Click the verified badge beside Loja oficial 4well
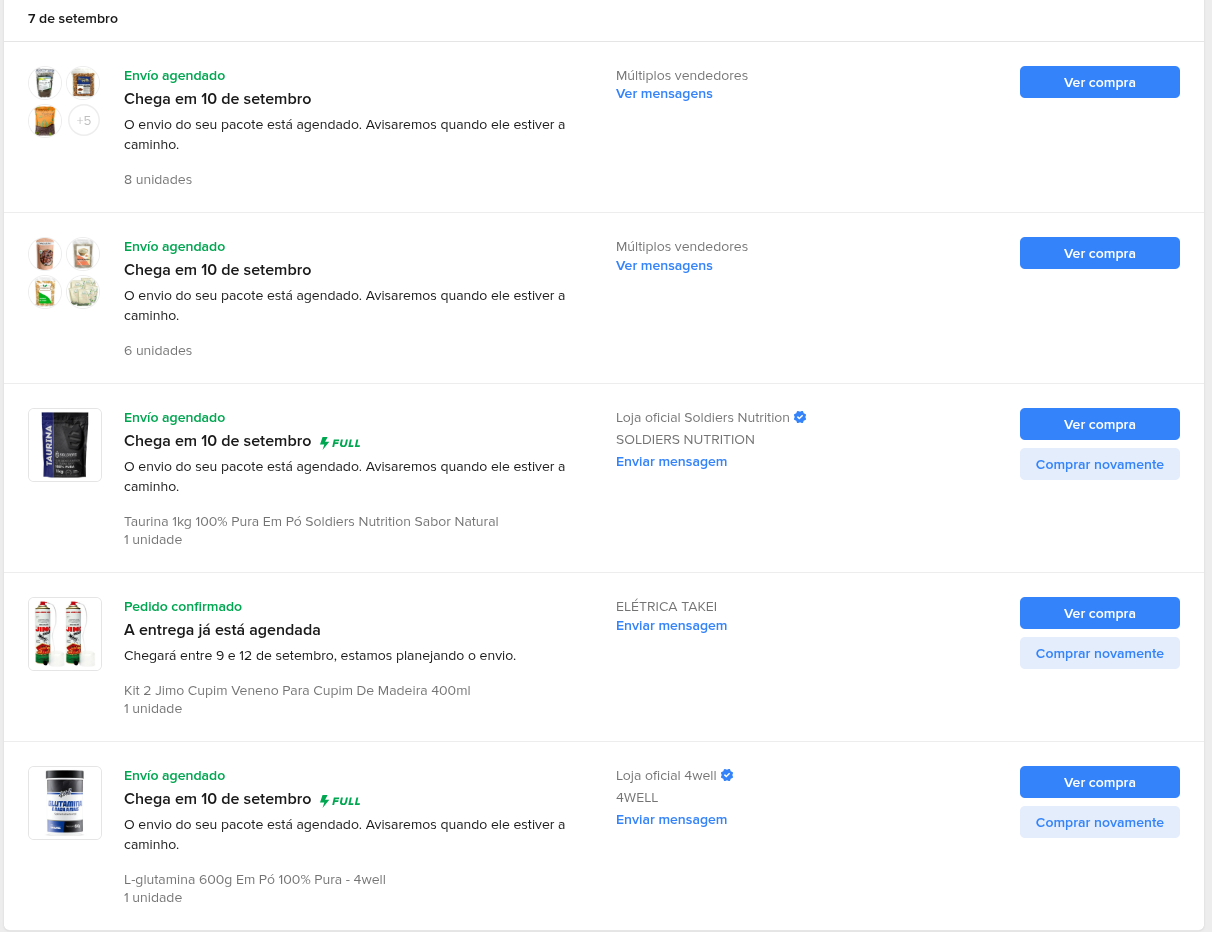Viewport: 1212px width, 932px height. click(x=727, y=775)
